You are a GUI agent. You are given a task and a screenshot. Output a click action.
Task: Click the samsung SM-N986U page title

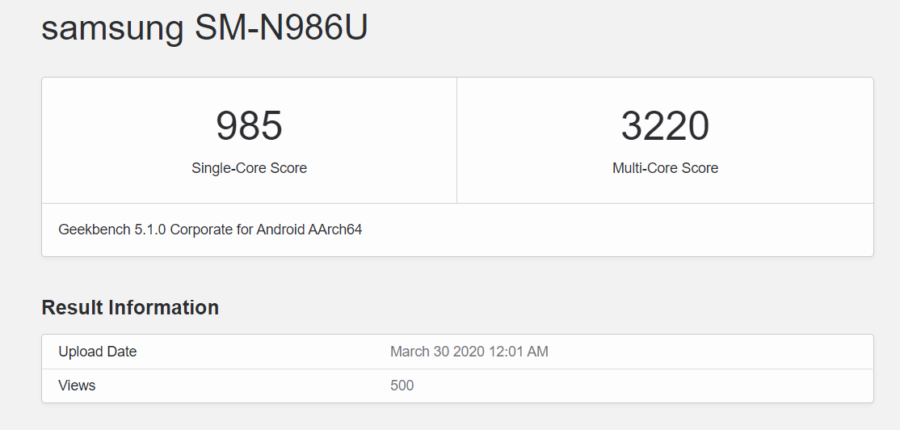[x=205, y=28]
